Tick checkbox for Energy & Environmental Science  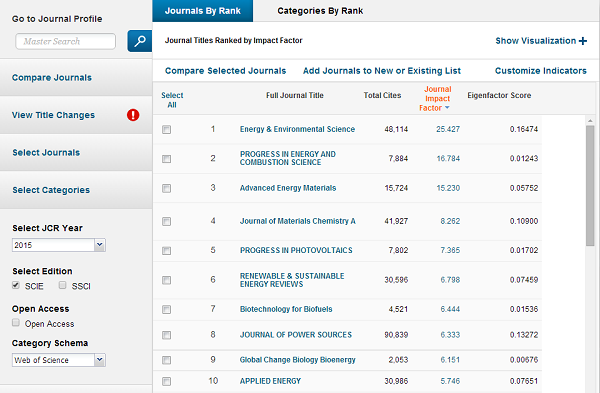click(166, 129)
